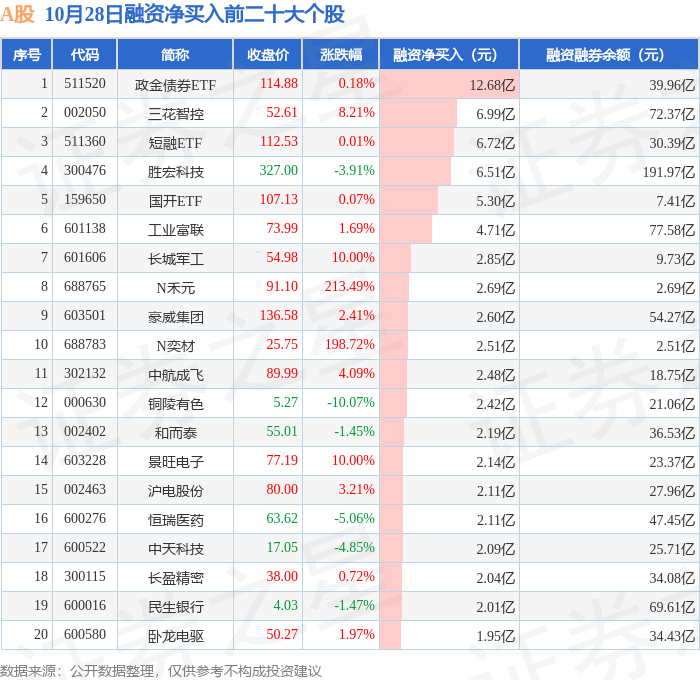Click stock code 300115
Screen dimensions: 700x680
point(85,577)
